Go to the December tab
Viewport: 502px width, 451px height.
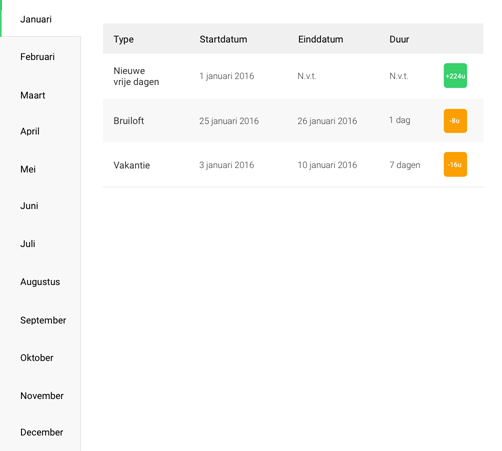[x=40, y=432]
